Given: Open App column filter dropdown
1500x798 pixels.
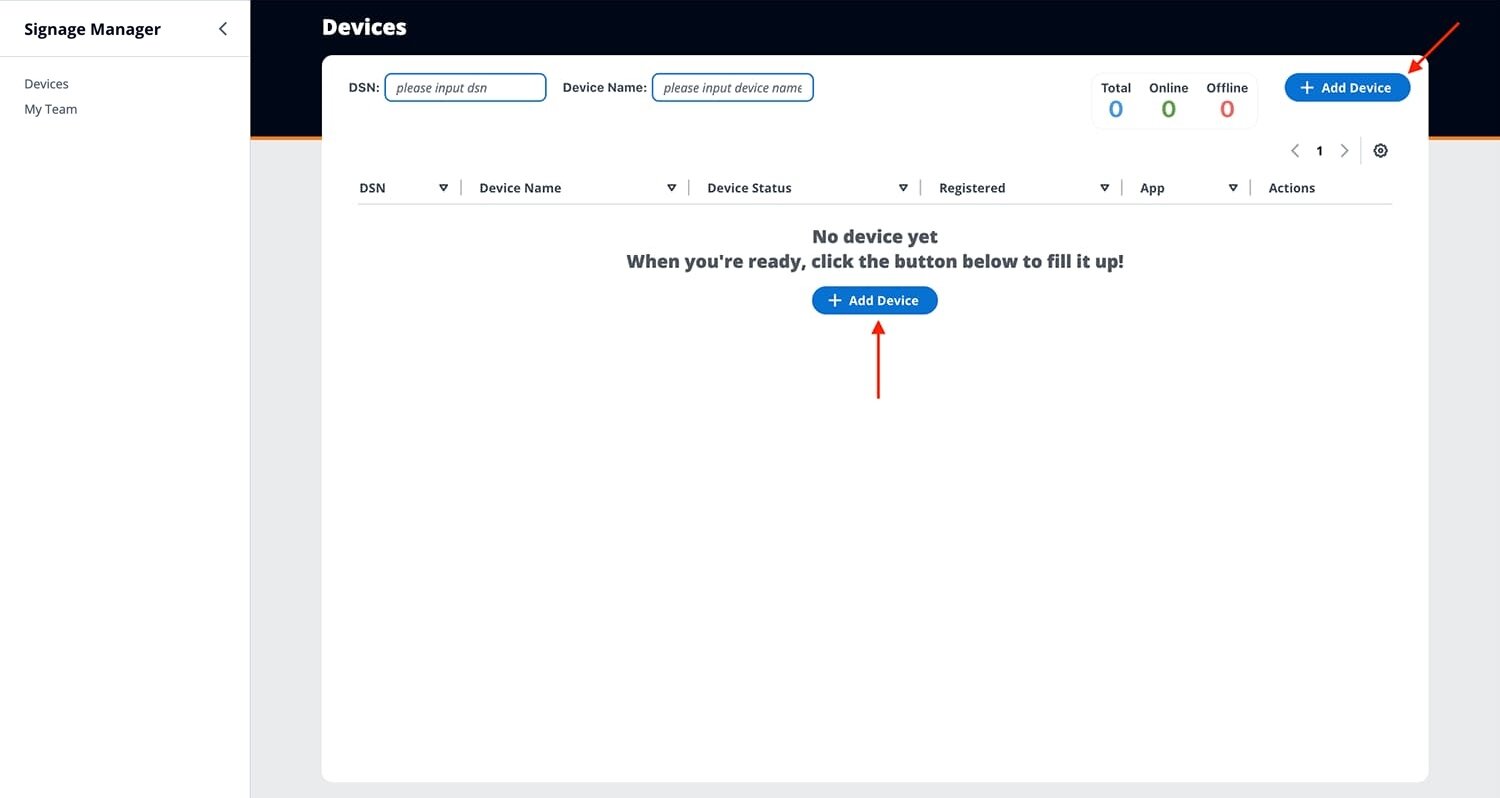Looking at the screenshot, I should 1233,188.
